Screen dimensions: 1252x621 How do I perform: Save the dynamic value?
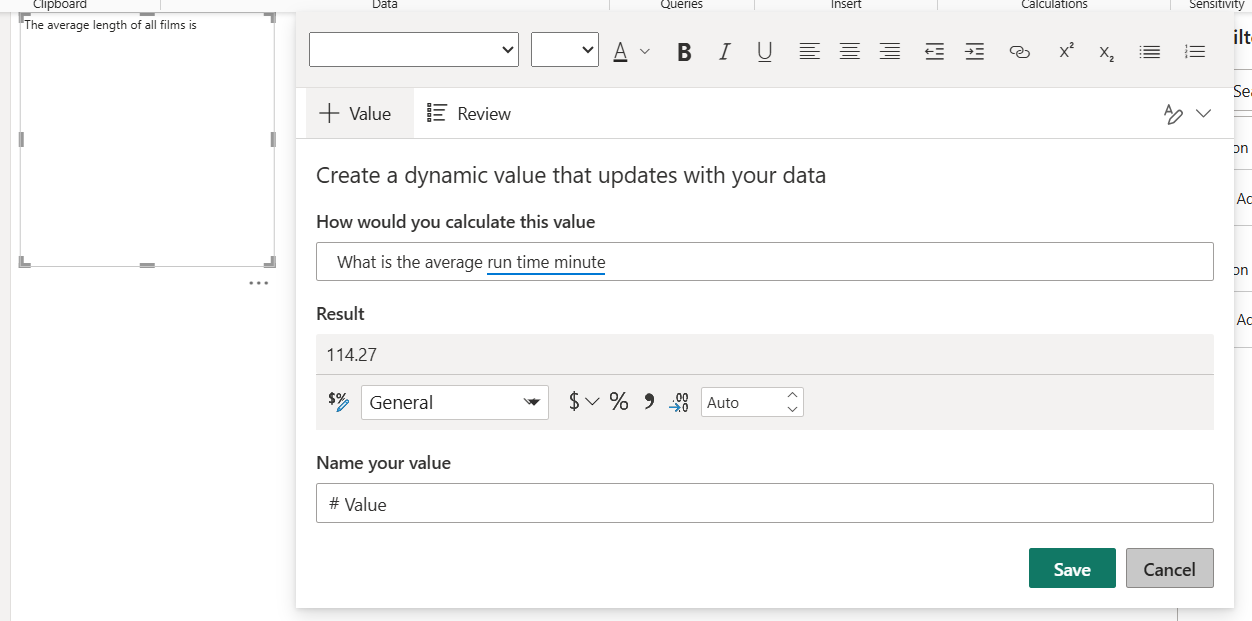tap(1072, 568)
